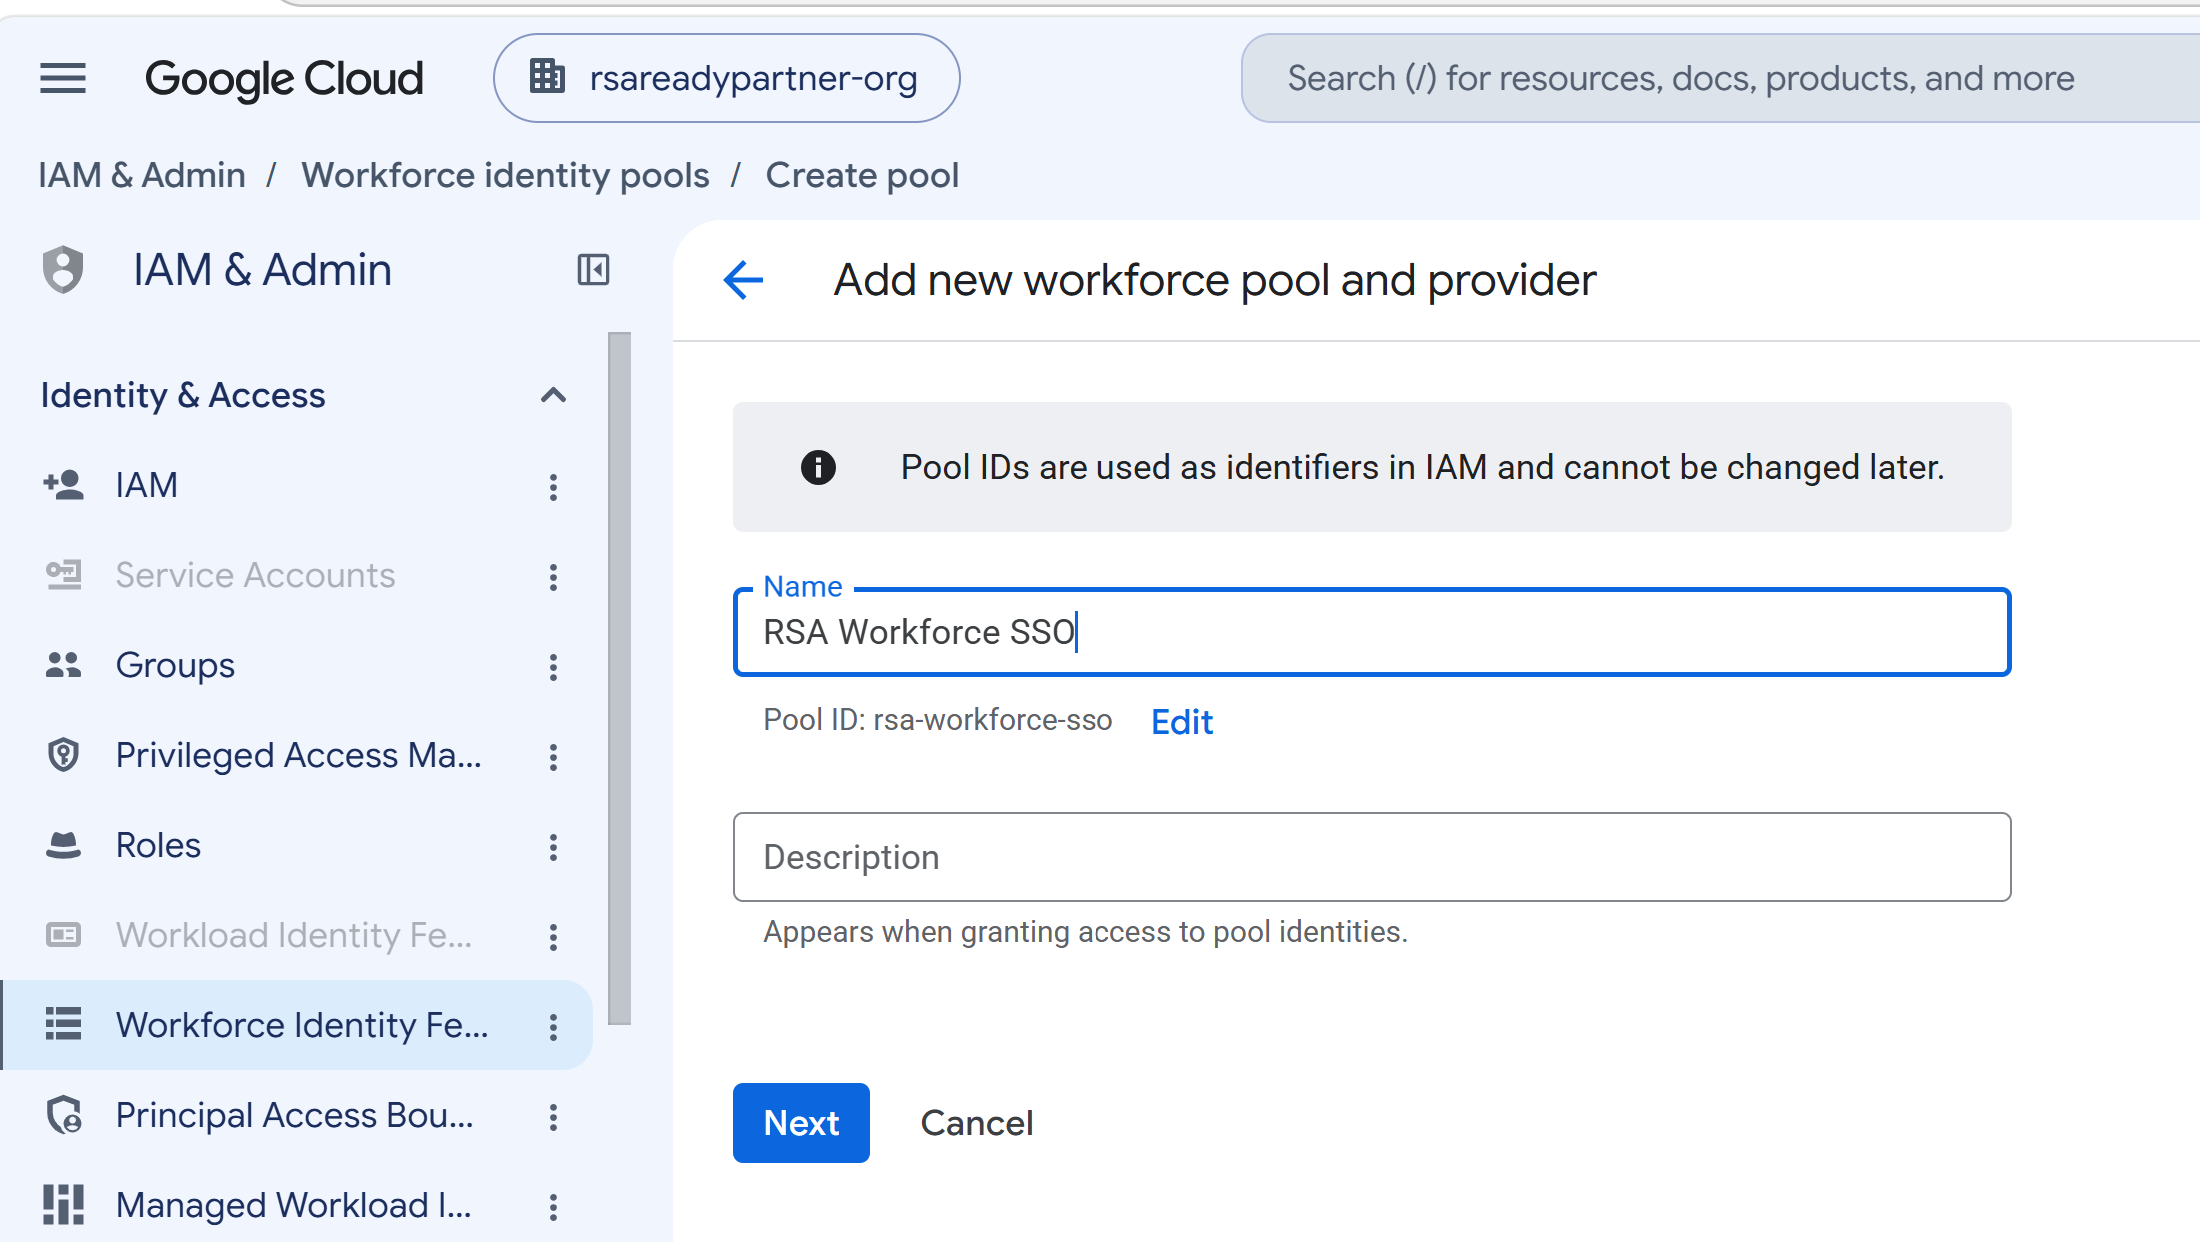Open more options for Principal Access

pos(553,1117)
